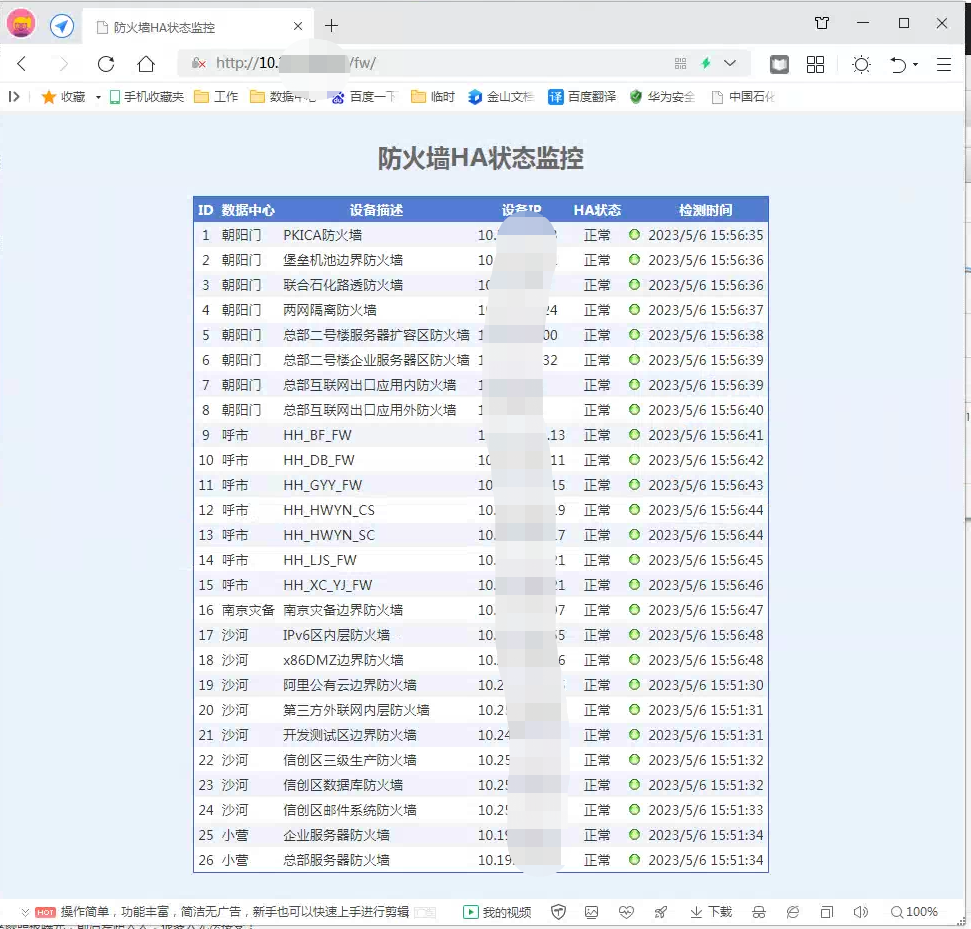Expand the favorites 收藏 dropdown arrow
Image resolution: width=971 pixels, height=929 pixels.
(x=98, y=97)
